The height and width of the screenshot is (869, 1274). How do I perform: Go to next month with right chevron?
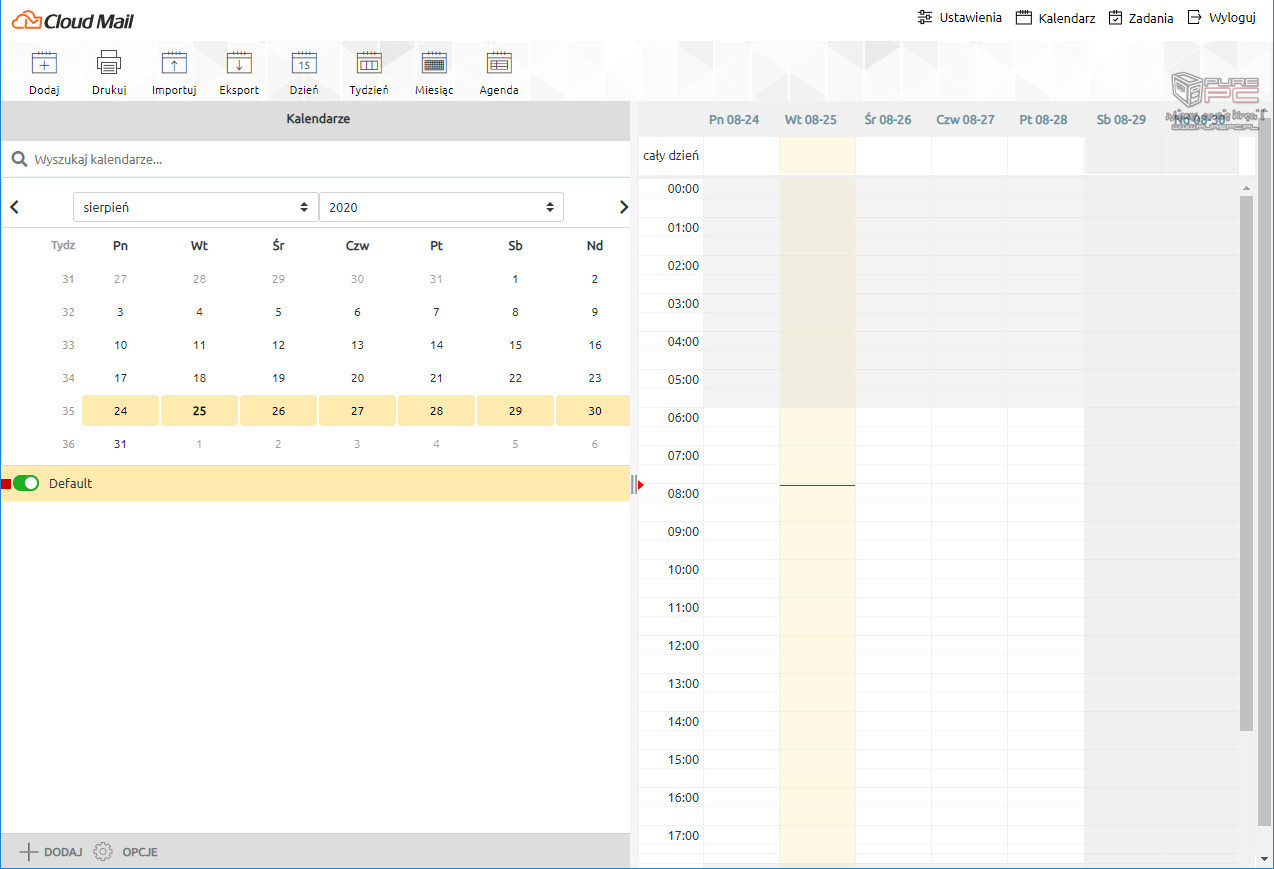624,207
